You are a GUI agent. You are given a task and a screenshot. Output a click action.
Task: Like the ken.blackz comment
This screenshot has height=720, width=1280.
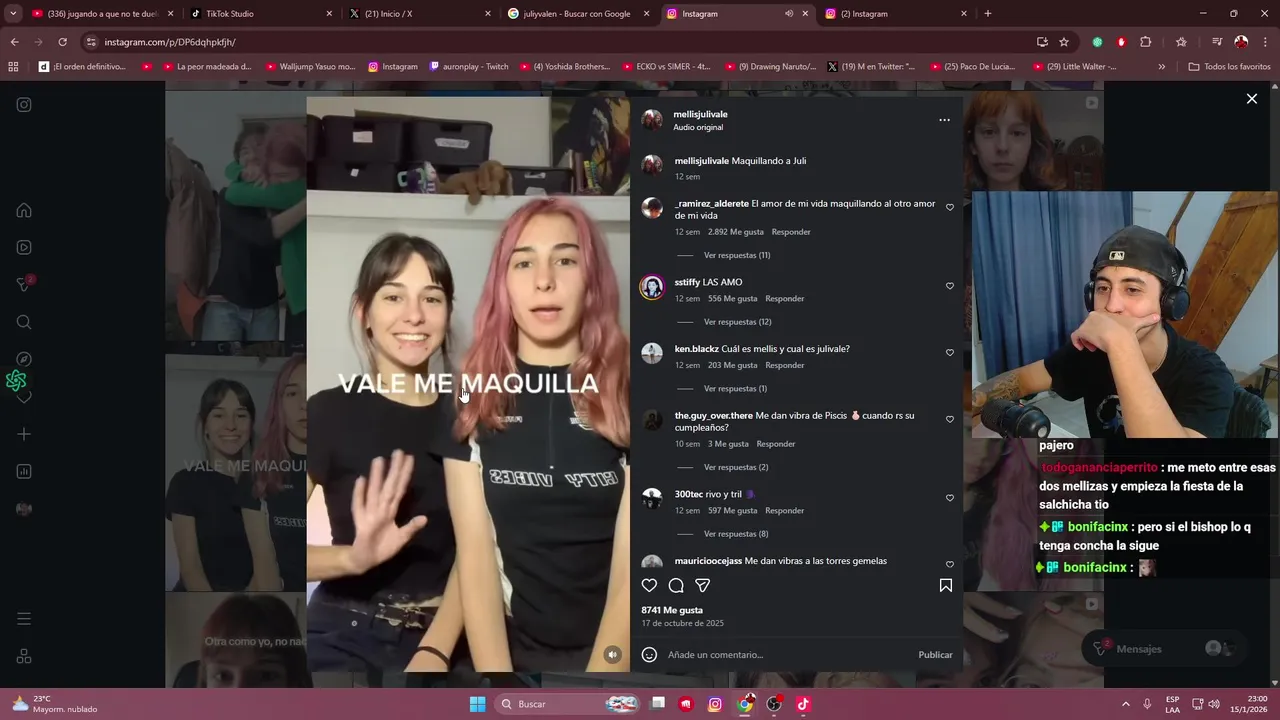tap(950, 353)
